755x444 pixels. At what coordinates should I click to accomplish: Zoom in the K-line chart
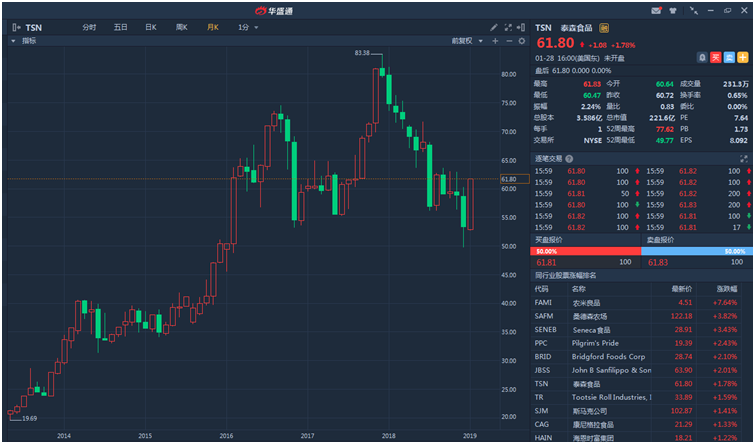pyautogui.click(x=495, y=41)
